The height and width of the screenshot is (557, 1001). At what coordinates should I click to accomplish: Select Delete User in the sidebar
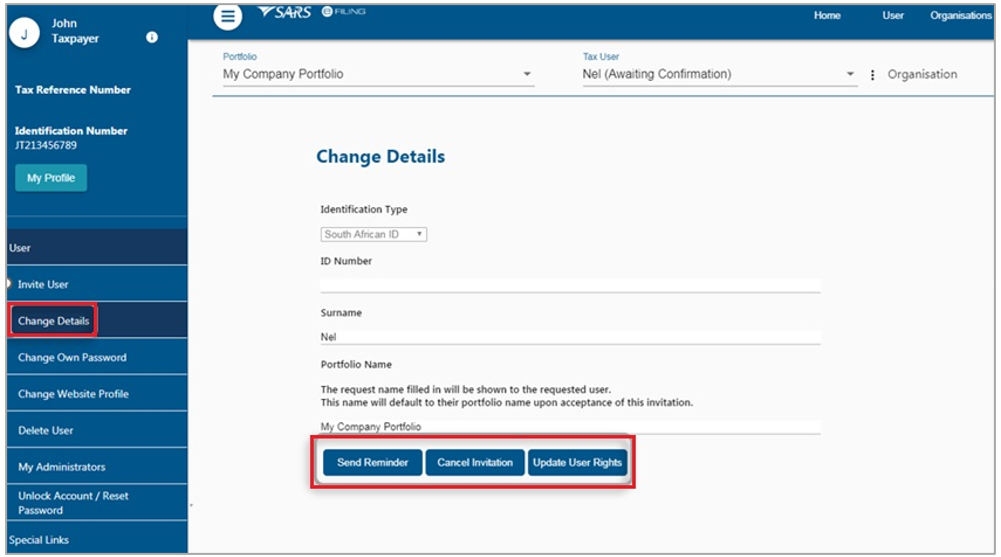97,430
